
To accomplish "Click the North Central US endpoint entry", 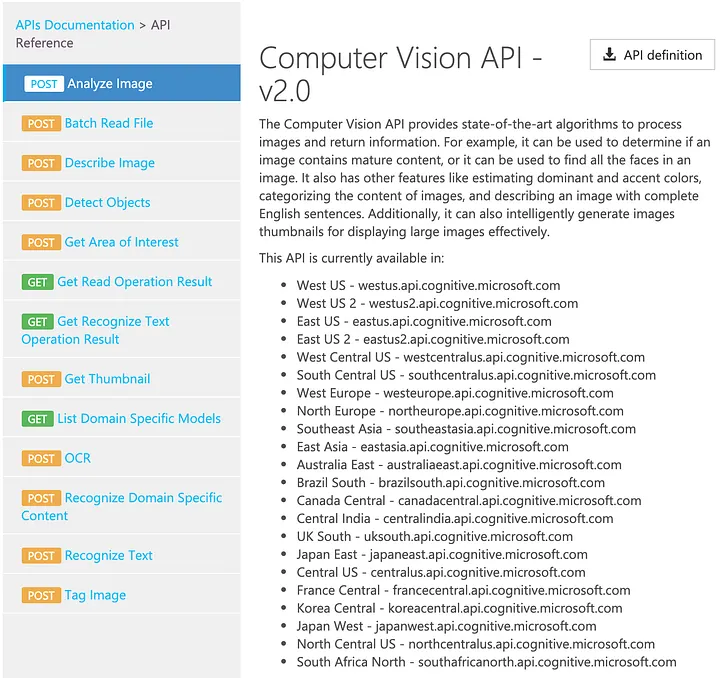I will coord(475,644).
